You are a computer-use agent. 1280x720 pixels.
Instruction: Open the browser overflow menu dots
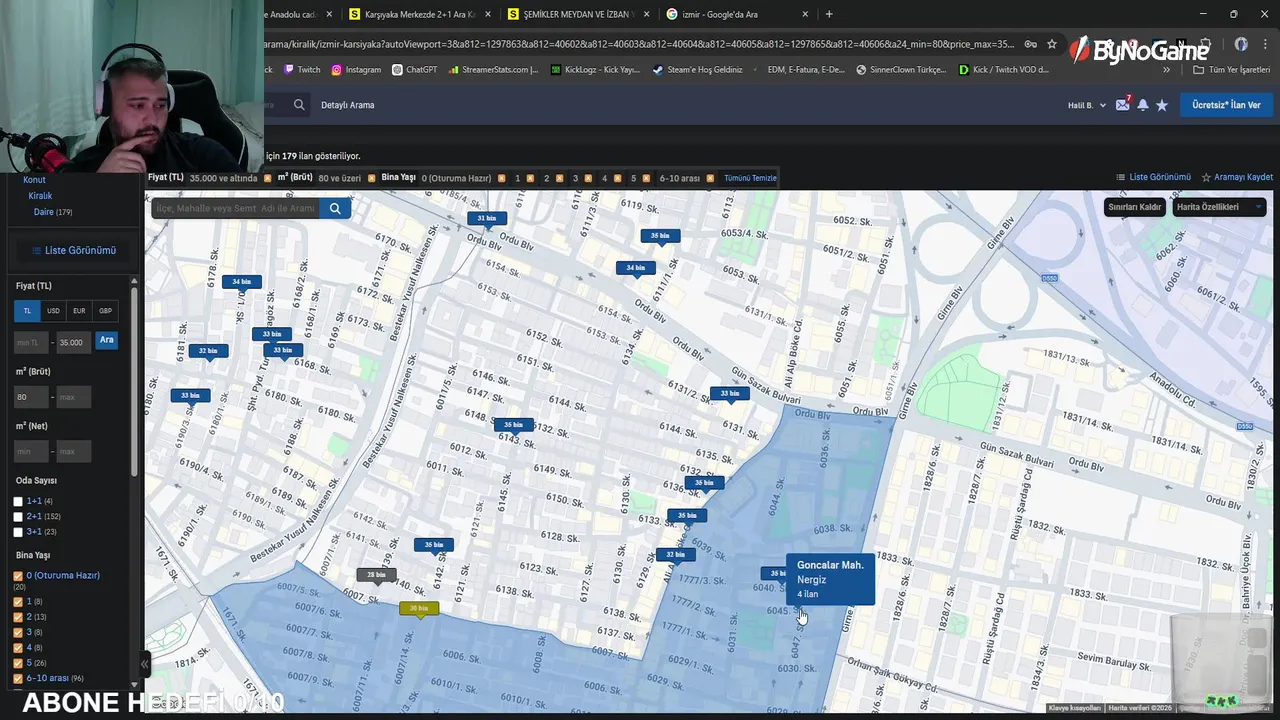(1266, 44)
